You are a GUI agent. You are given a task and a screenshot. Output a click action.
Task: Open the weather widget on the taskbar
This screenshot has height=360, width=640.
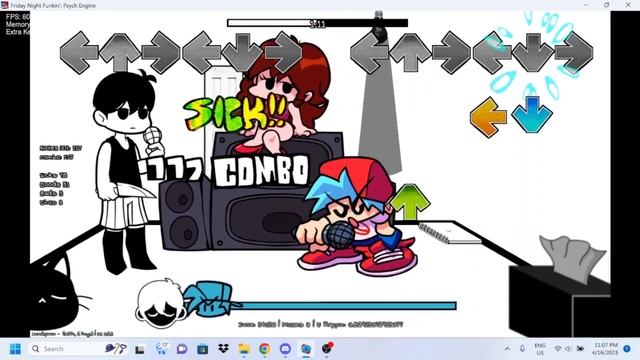pyautogui.click(x=162, y=349)
